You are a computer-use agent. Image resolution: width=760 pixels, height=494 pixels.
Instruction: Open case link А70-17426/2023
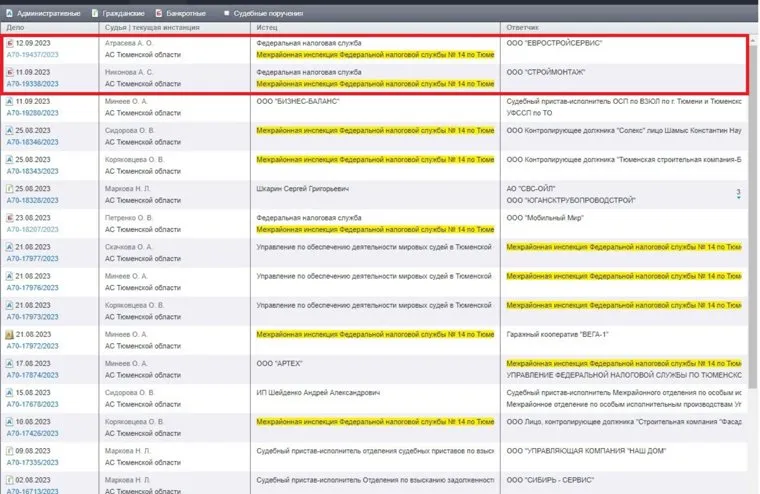(x=33, y=433)
